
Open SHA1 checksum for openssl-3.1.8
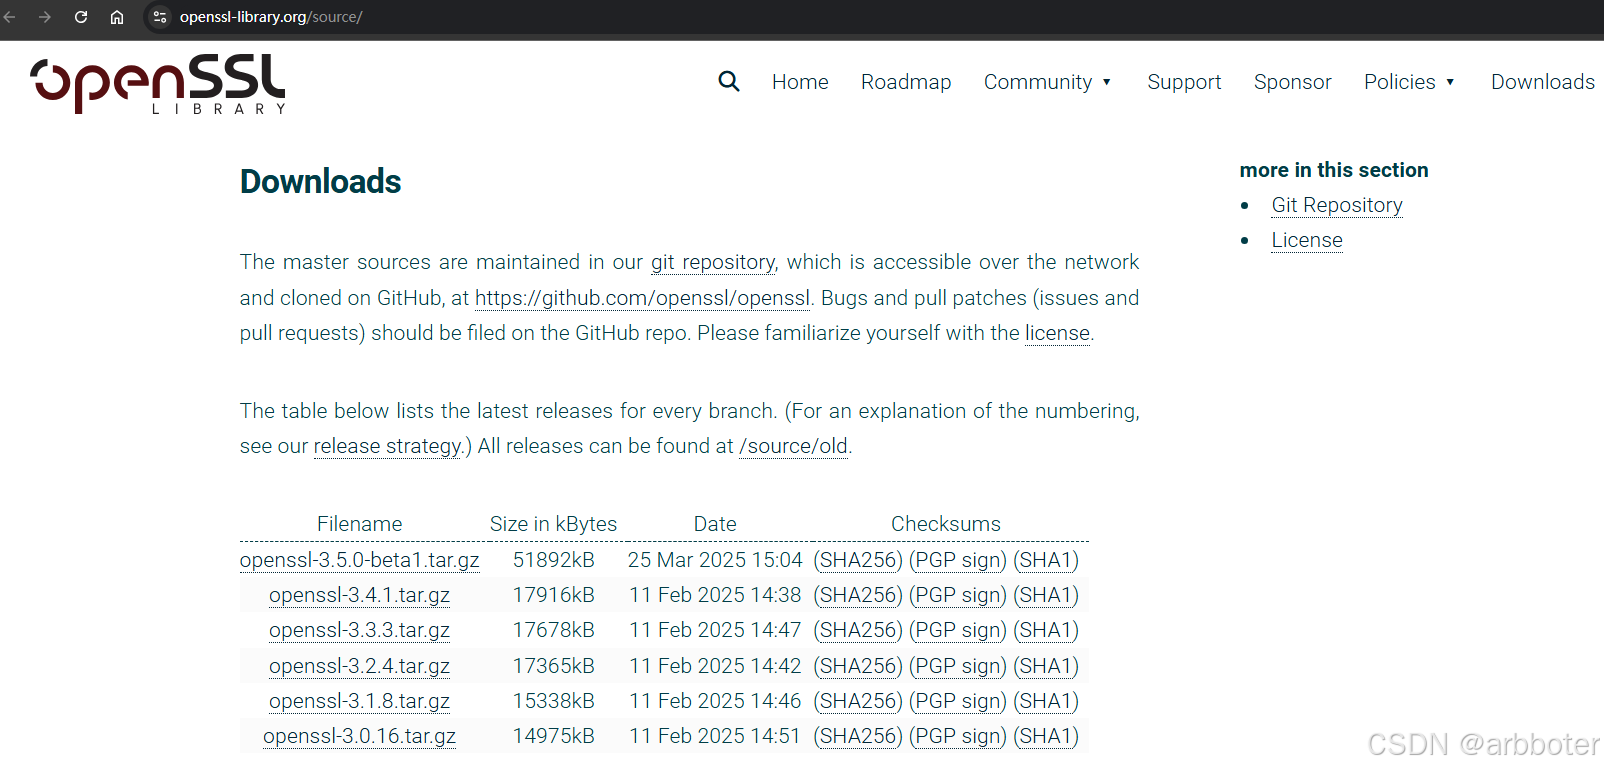coord(1046,701)
